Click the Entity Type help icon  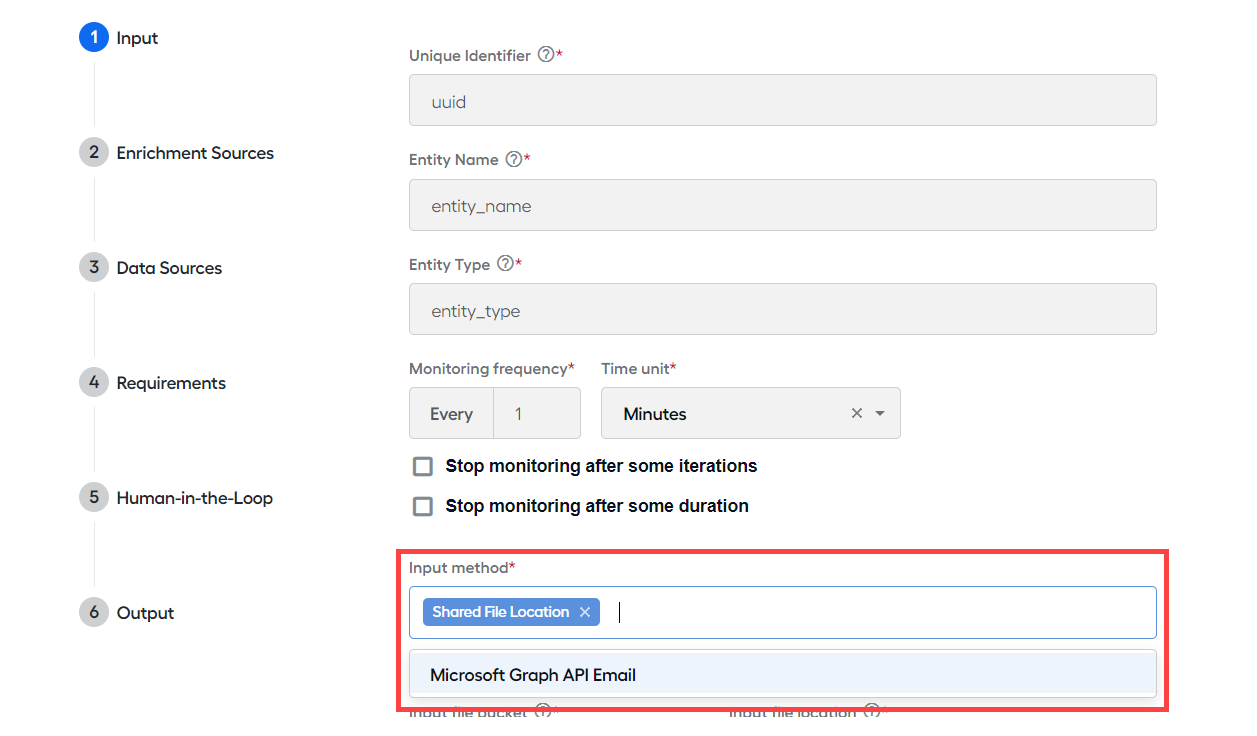pyautogui.click(x=505, y=264)
